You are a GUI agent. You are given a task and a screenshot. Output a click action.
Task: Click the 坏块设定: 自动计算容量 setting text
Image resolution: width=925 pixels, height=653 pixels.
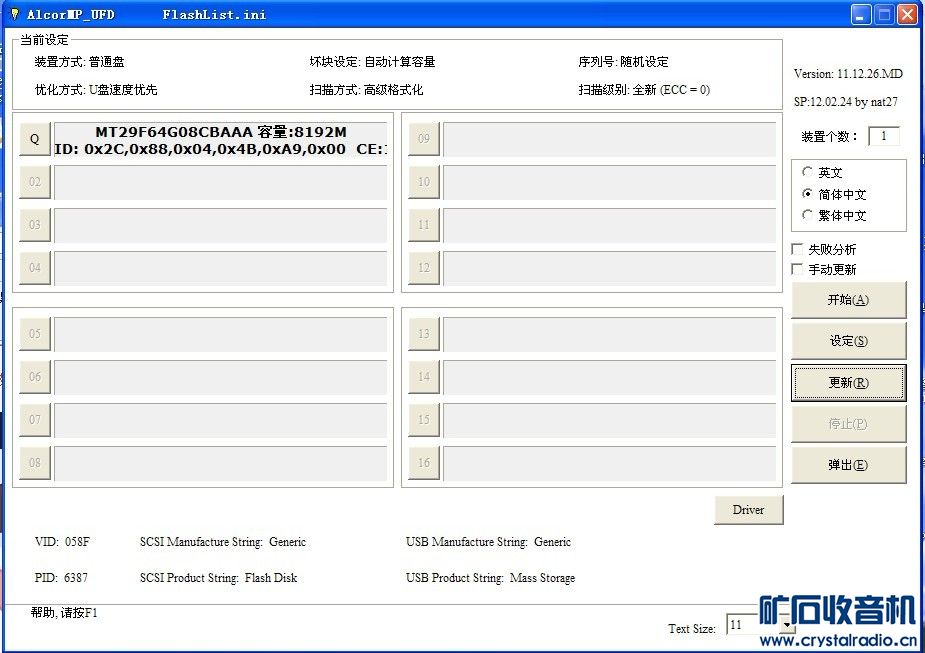click(x=372, y=62)
